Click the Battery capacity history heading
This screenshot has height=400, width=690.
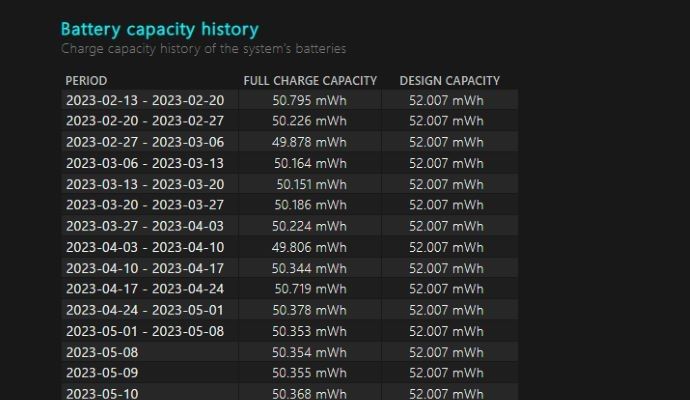[x=159, y=29]
